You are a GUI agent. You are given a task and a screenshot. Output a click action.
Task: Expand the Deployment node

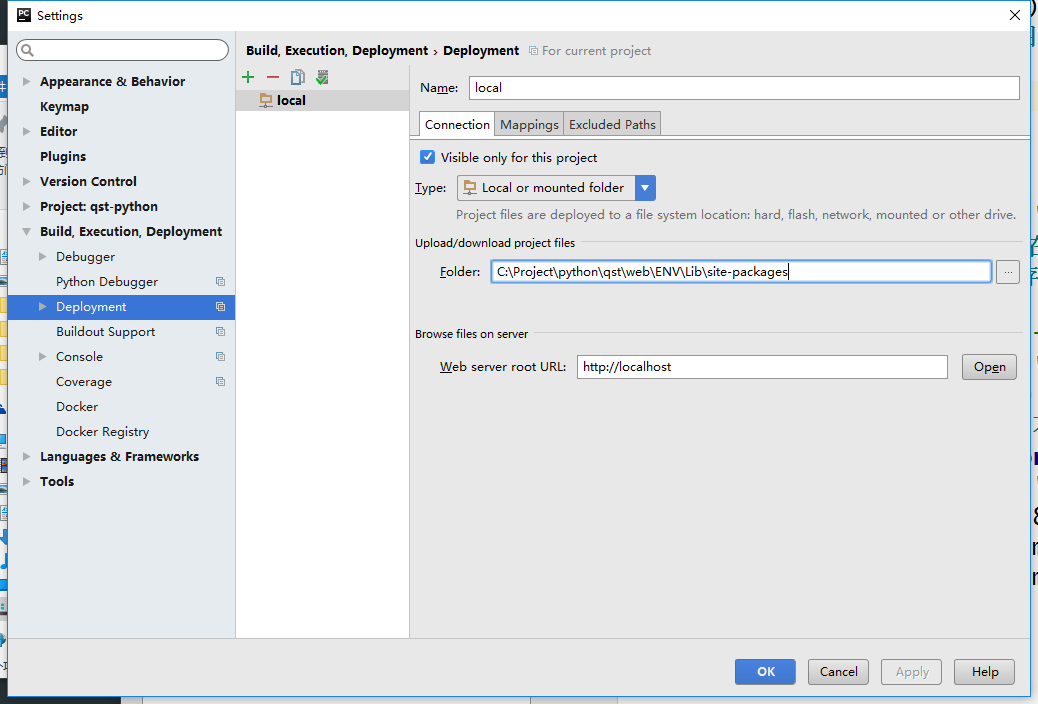(42, 307)
